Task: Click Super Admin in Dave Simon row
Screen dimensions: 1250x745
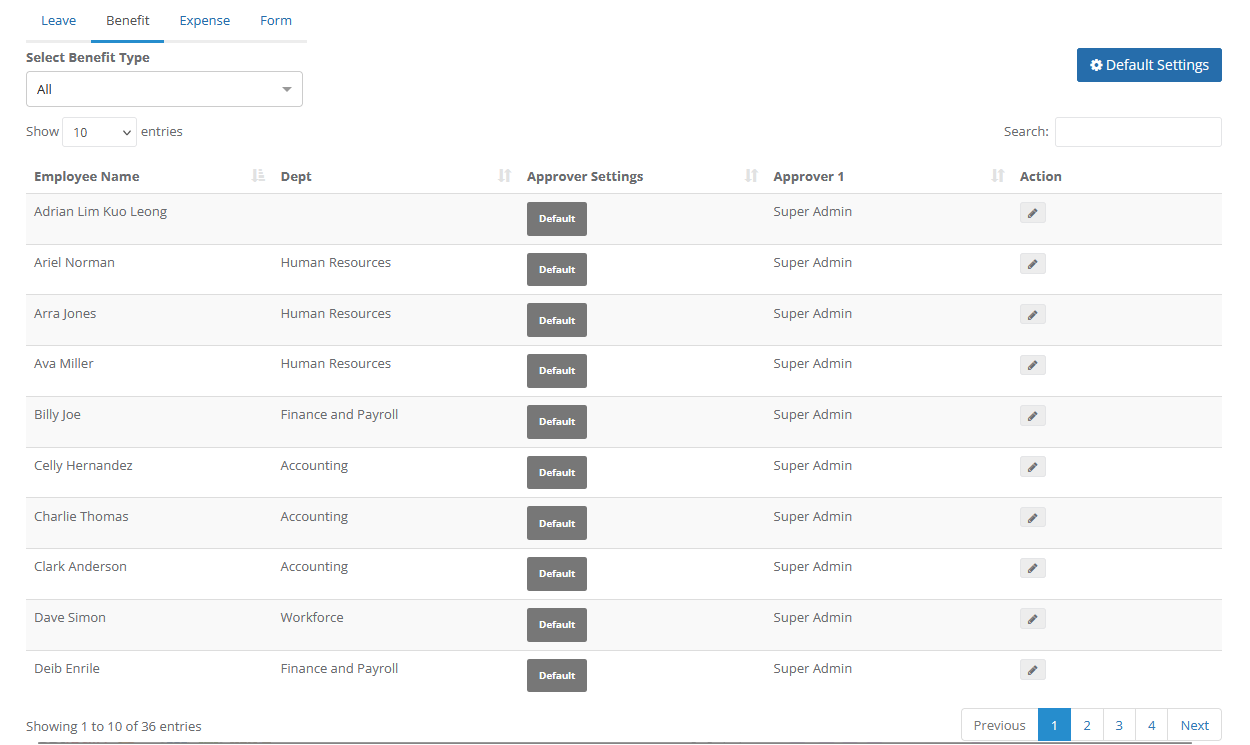Action: pyautogui.click(x=813, y=618)
